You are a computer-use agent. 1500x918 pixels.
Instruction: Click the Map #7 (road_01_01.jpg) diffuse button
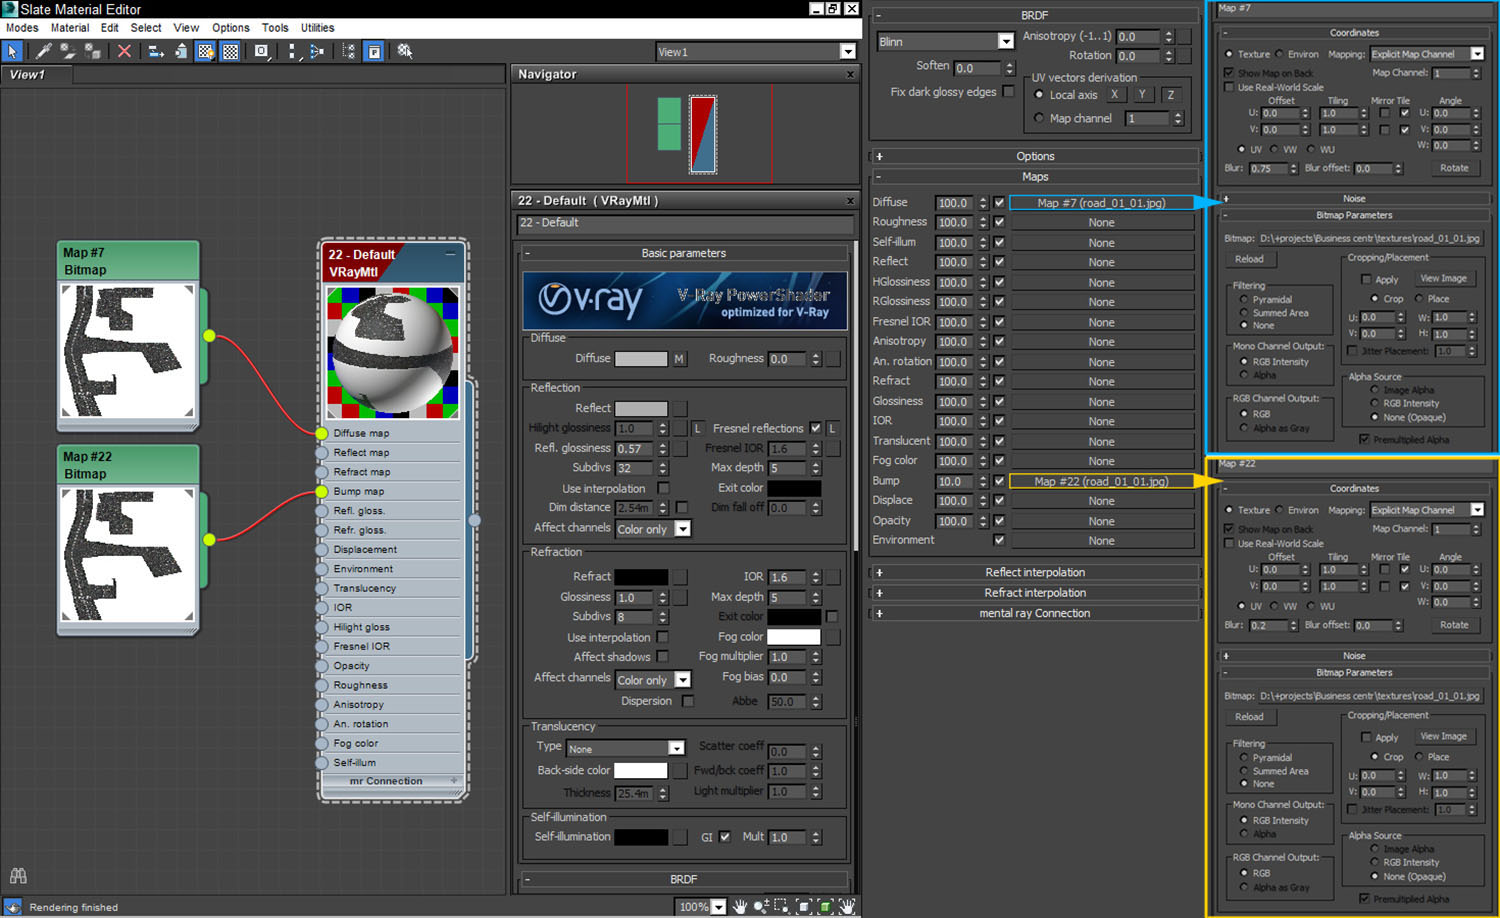click(x=1101, y=203)
